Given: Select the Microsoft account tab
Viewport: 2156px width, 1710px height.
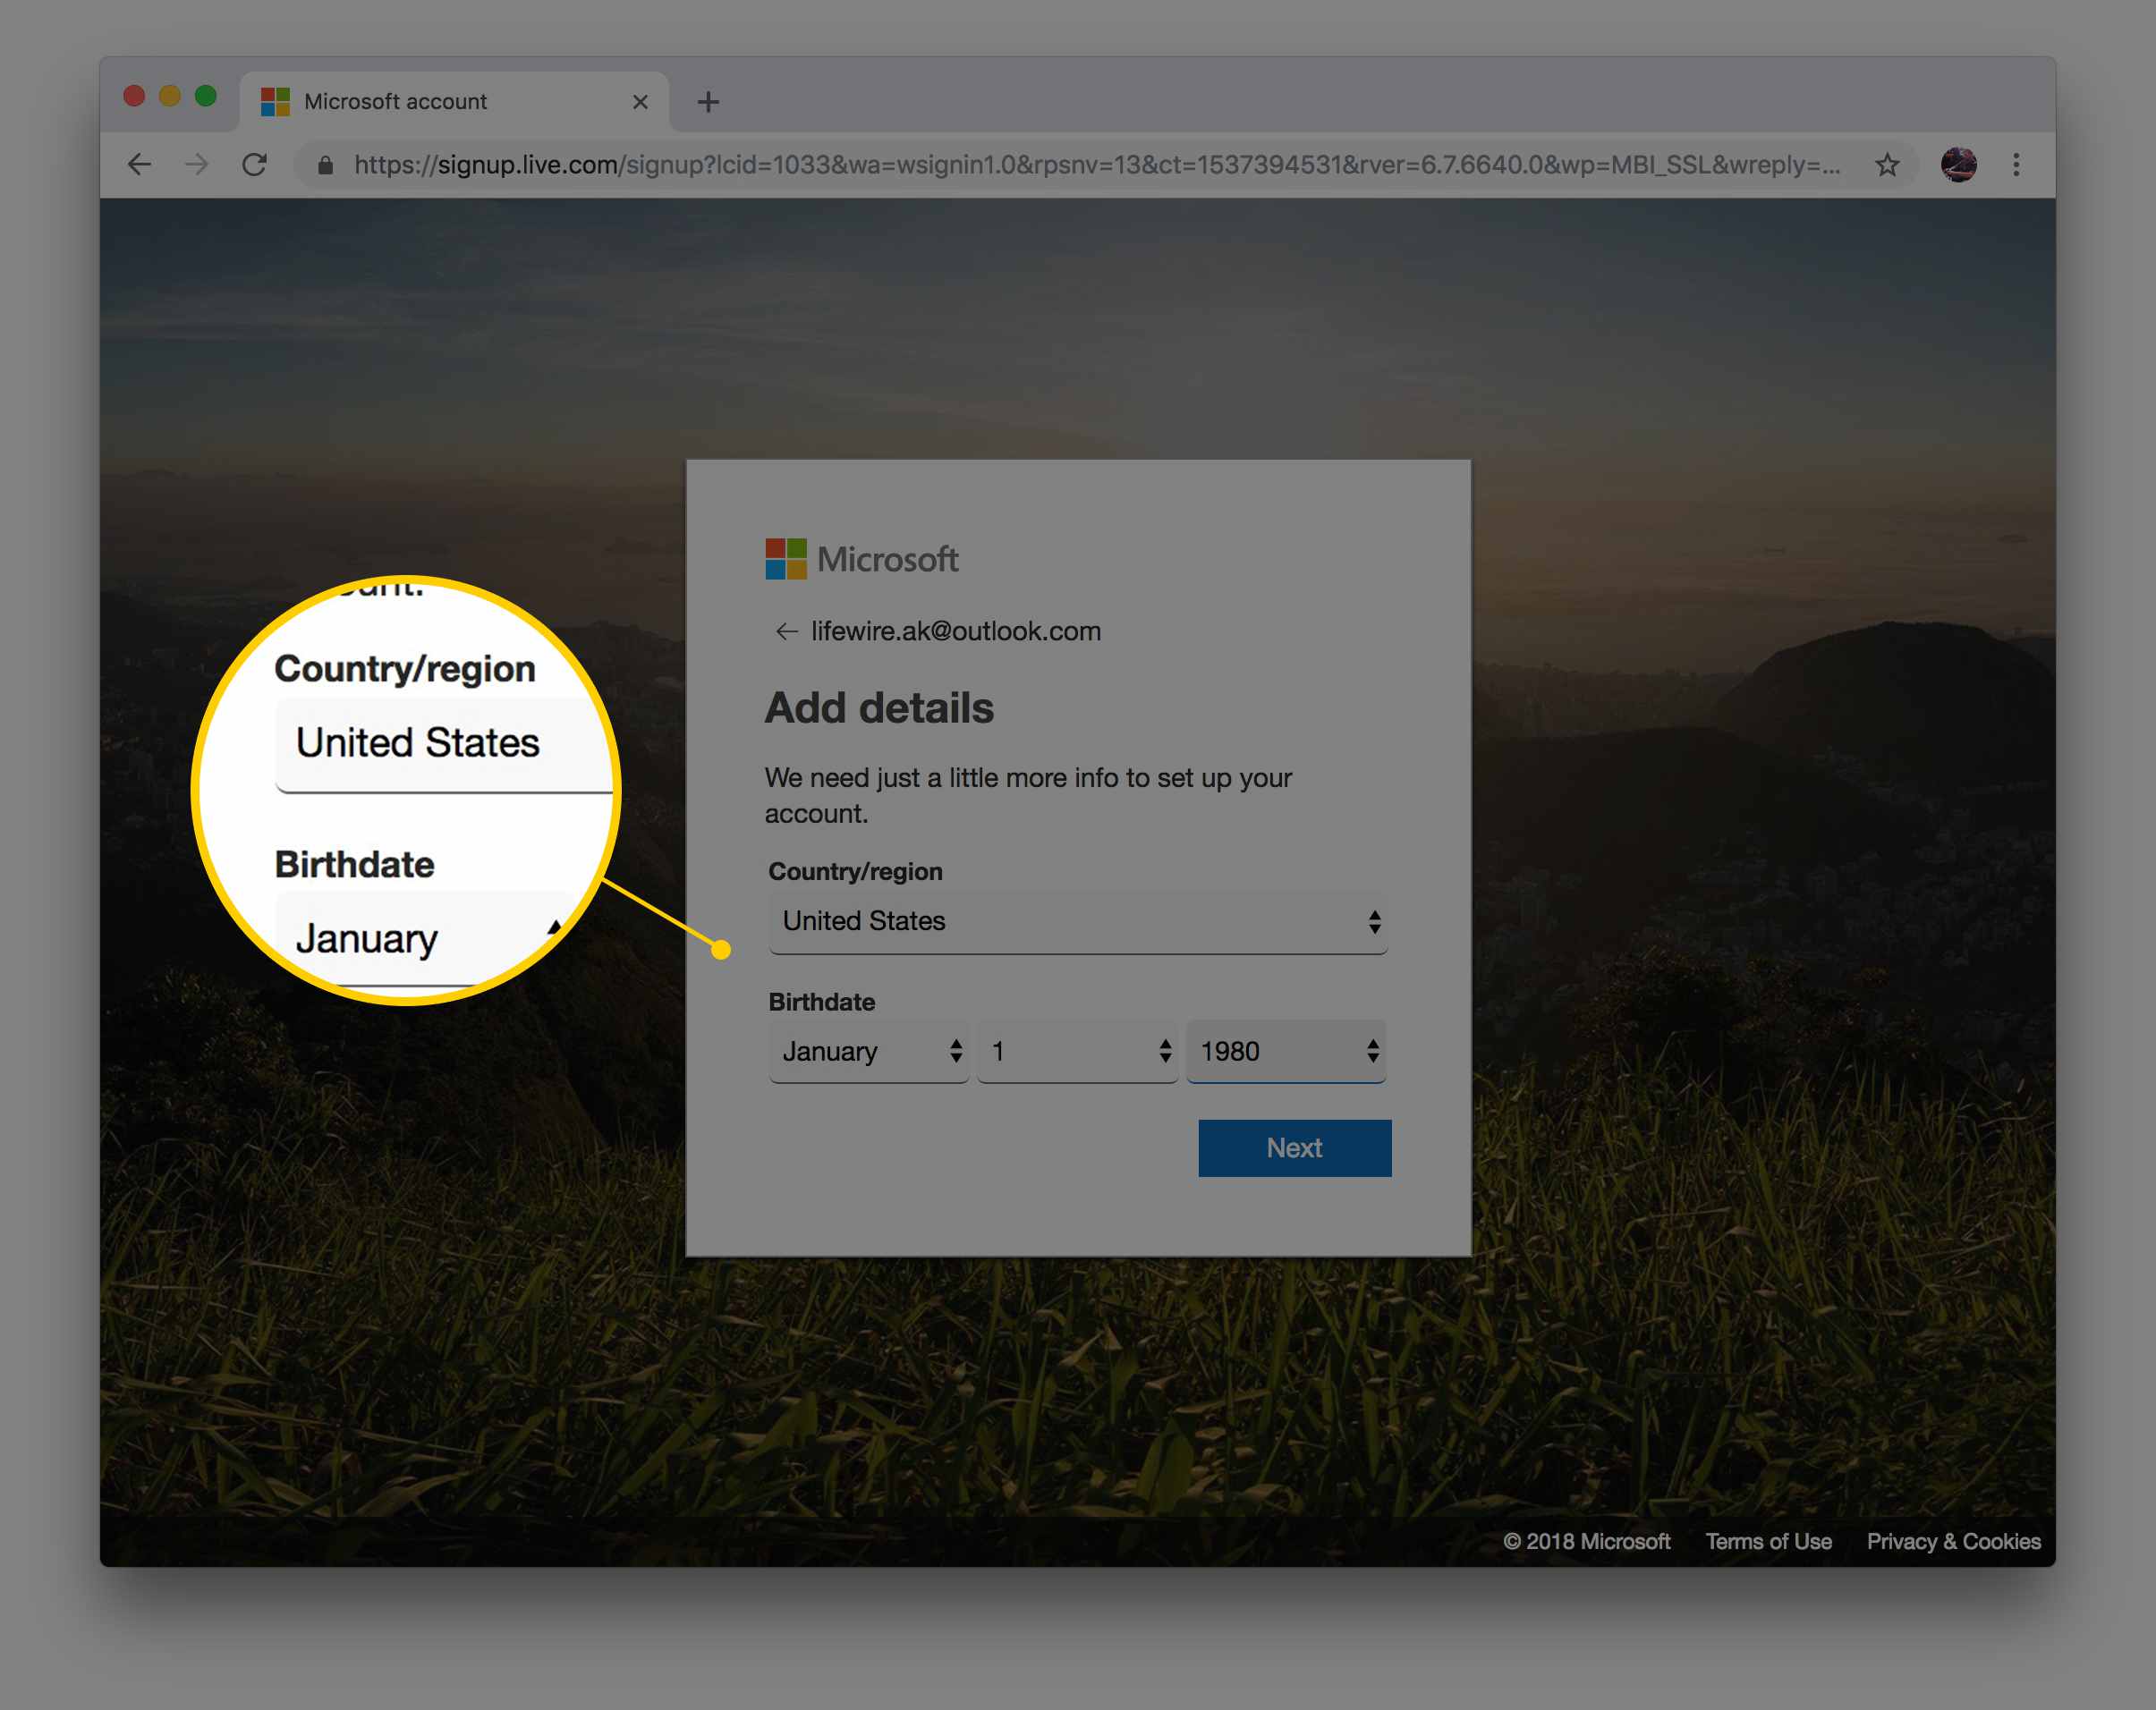Looking at the screenshot, I should point(455,102).
